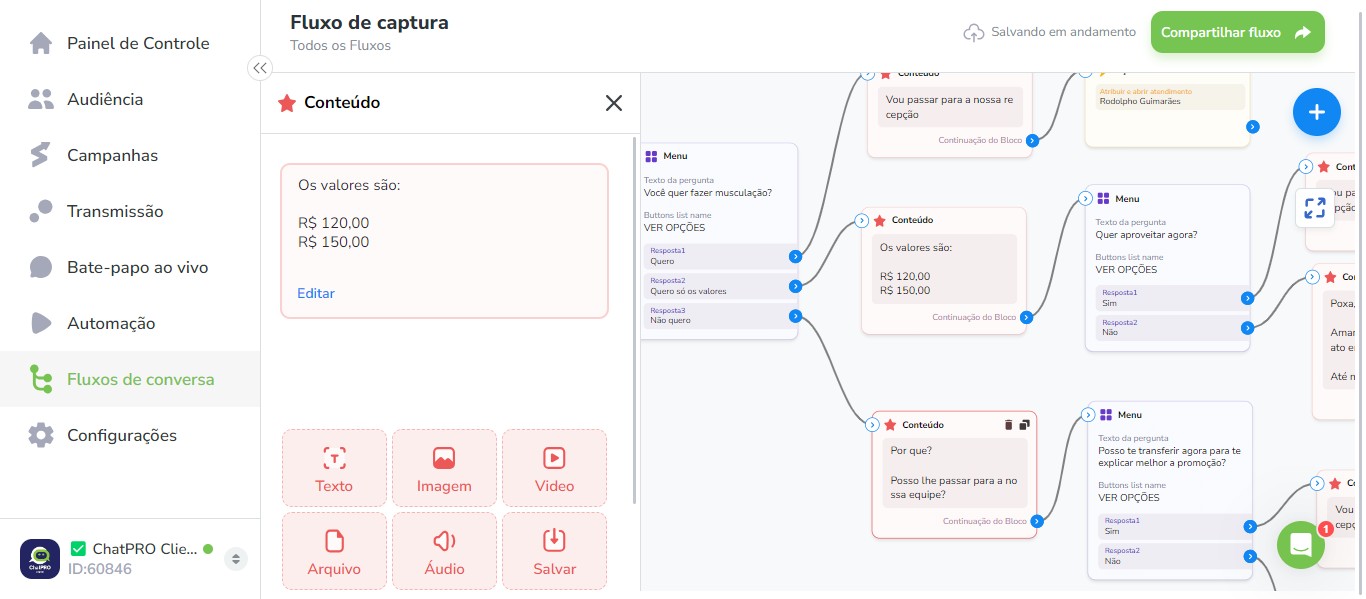Click Sim output connector in 'Posso te transferir' menu
1366x599 pixels.
(x=1250, y=527)
